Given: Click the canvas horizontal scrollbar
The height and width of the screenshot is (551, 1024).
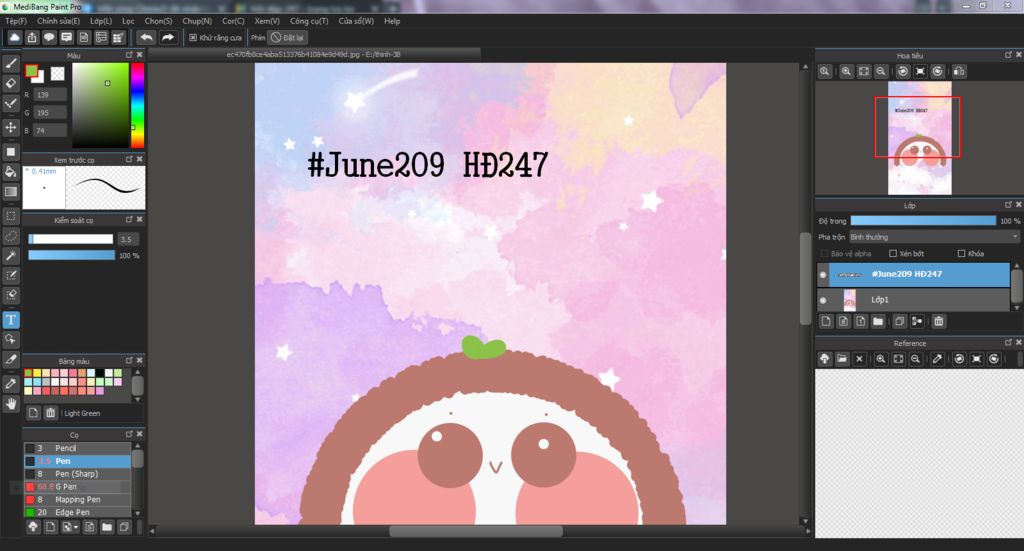Looking at the screenshot, I should pos(475,531).
